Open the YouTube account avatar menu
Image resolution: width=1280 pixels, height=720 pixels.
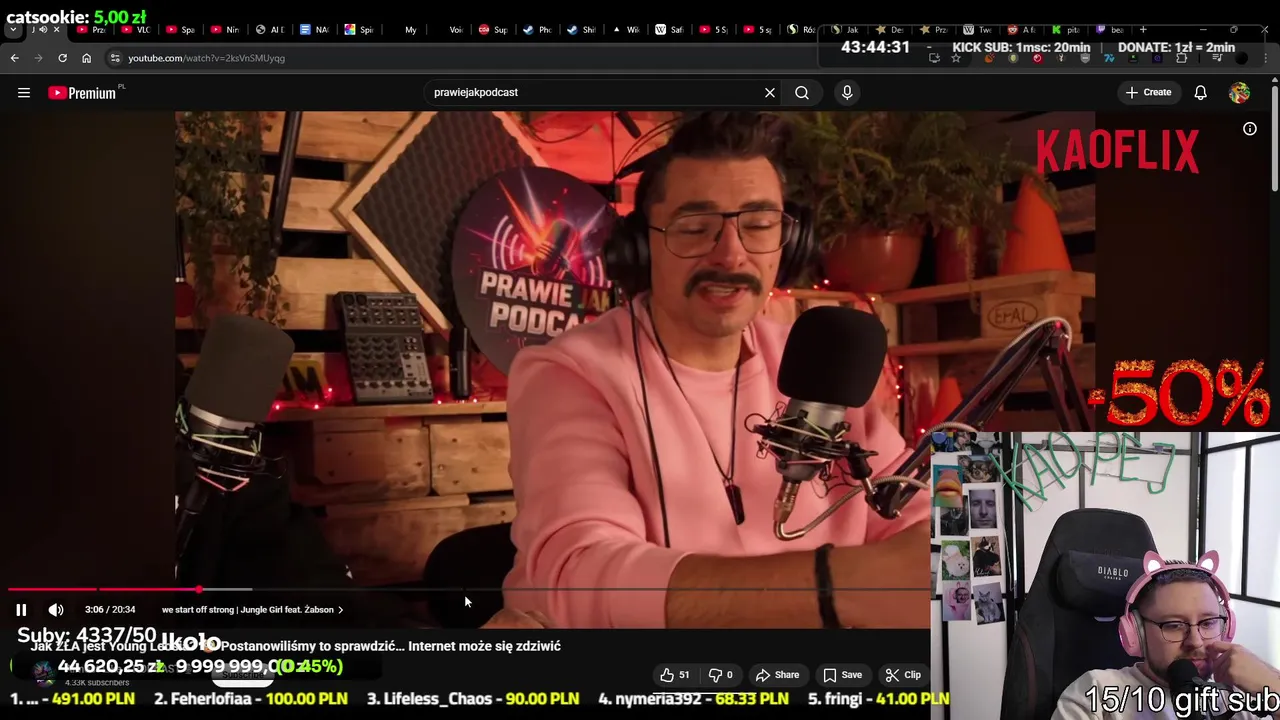tap(1239, 92)
